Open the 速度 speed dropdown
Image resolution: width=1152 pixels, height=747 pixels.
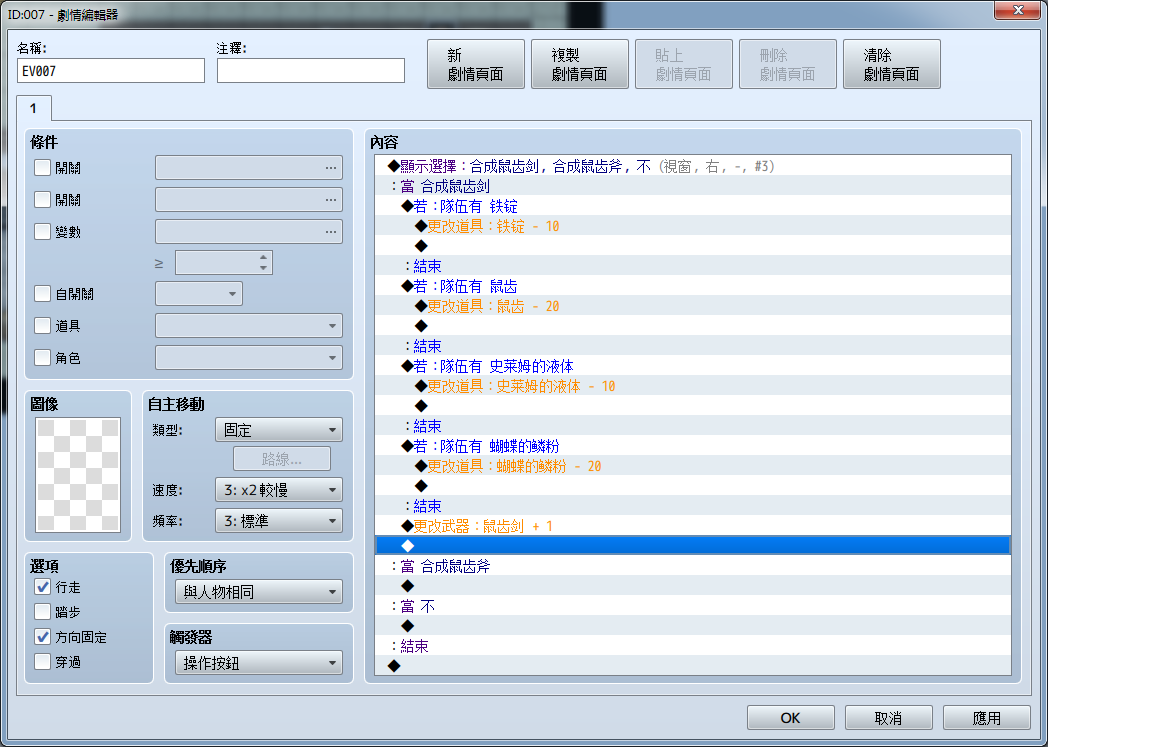coord(278,490)
